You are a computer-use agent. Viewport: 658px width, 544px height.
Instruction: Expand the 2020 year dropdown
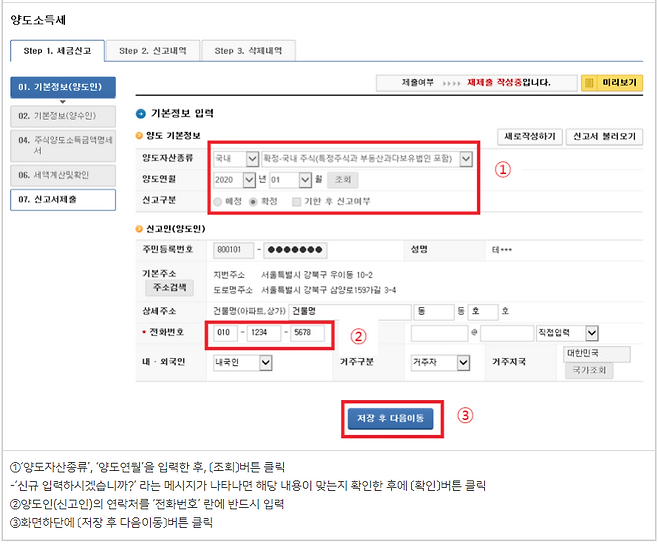[236, 180]
